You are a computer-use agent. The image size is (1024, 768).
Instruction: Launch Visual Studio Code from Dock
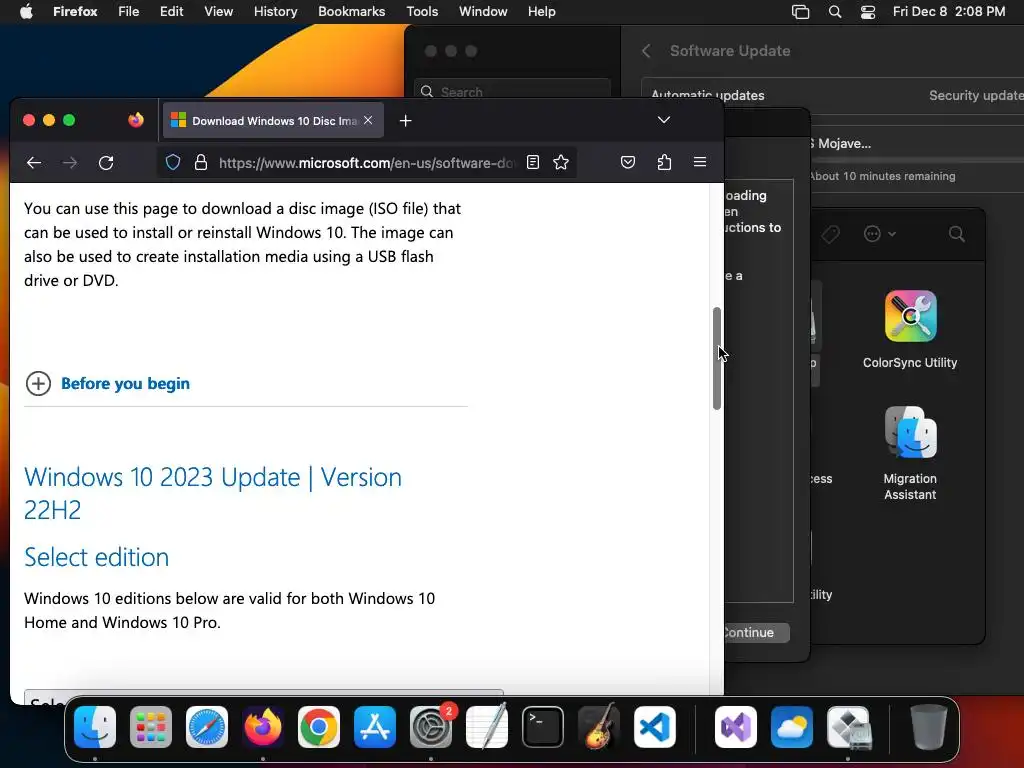pyautogui.click(x=654, y=727)
